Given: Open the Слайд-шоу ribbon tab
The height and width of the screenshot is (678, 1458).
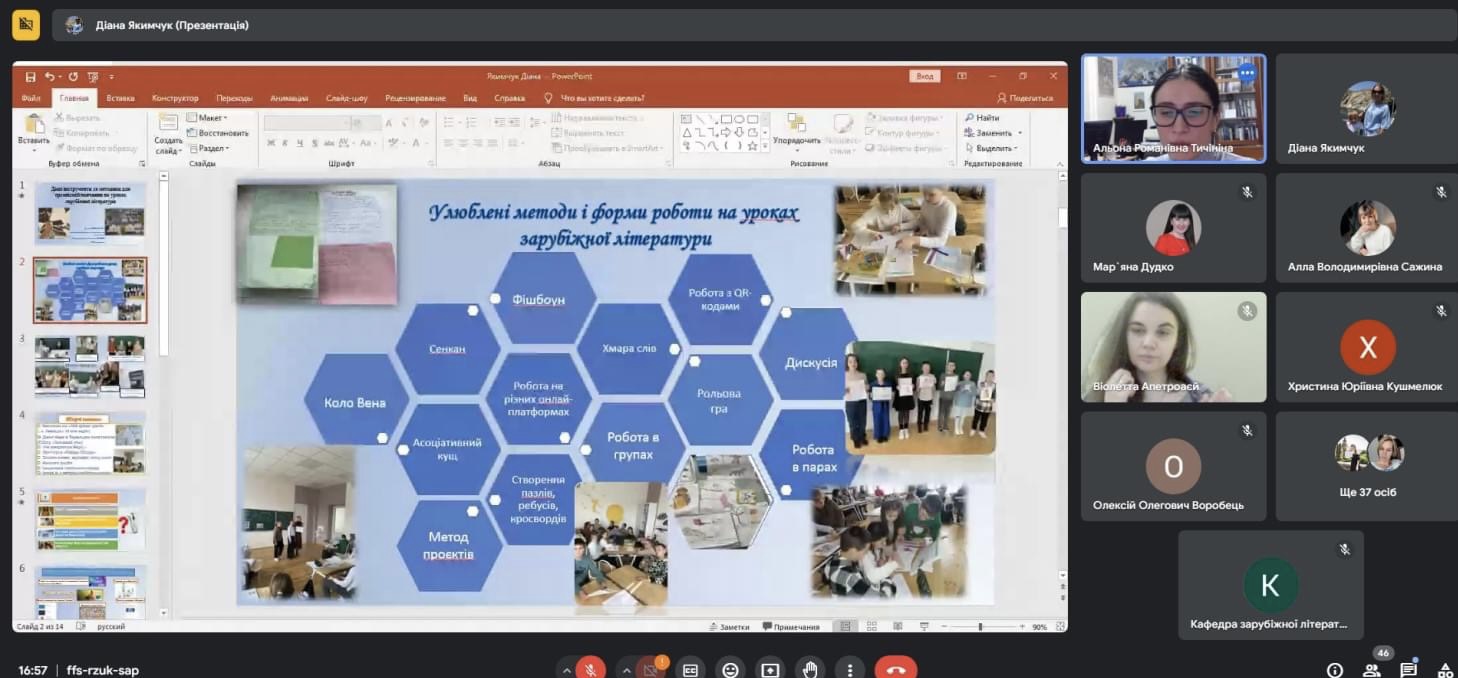Looking at the screenshot, I should [347, 98].
